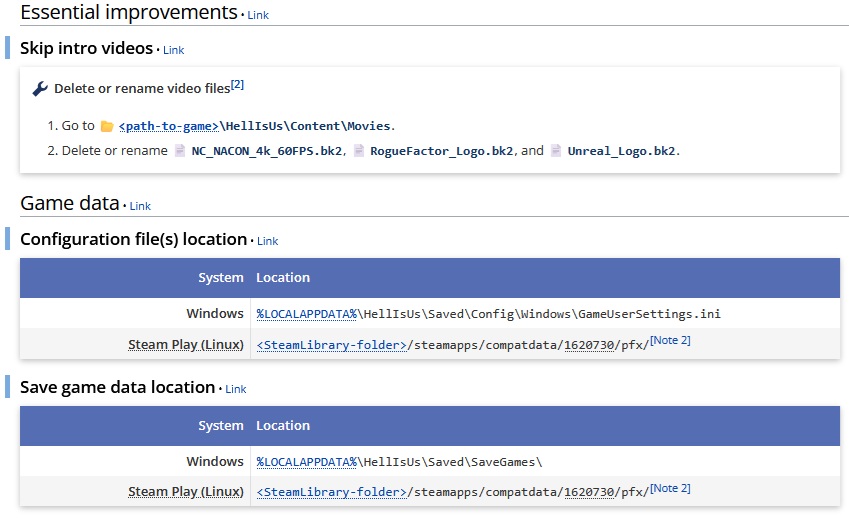This screenshot has height=519, width=849.
Task: Click Note 2 in save game table
Action: point(670,489)
